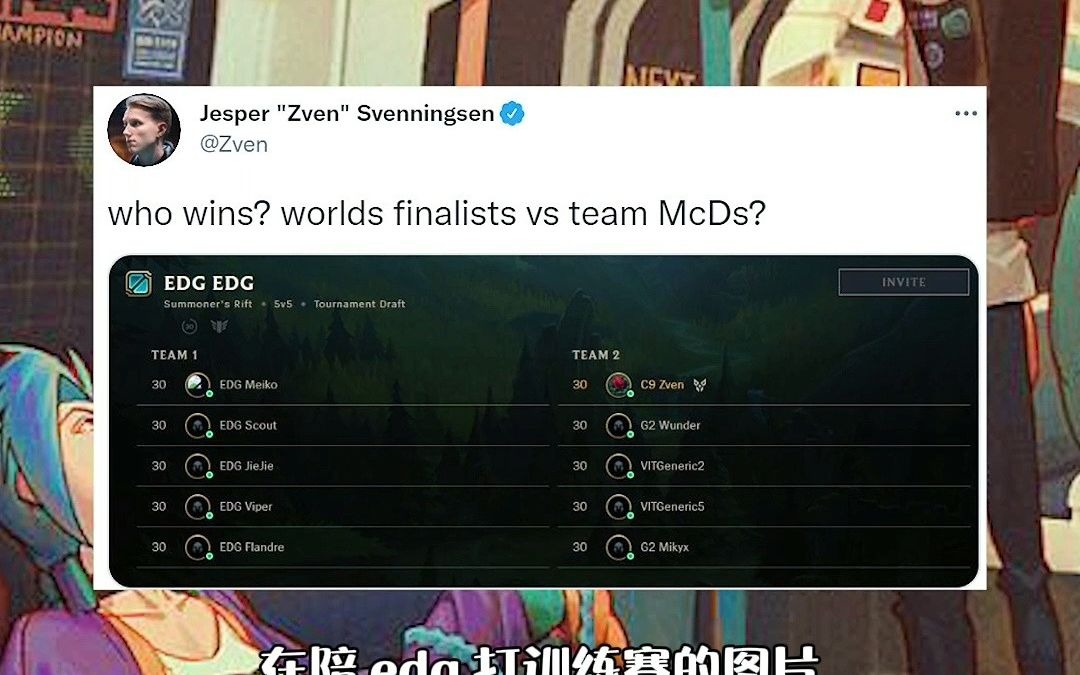Screen dimensions: 1080x675
Task: Select the G2 Mikyx player row
Action: (764, 548)
